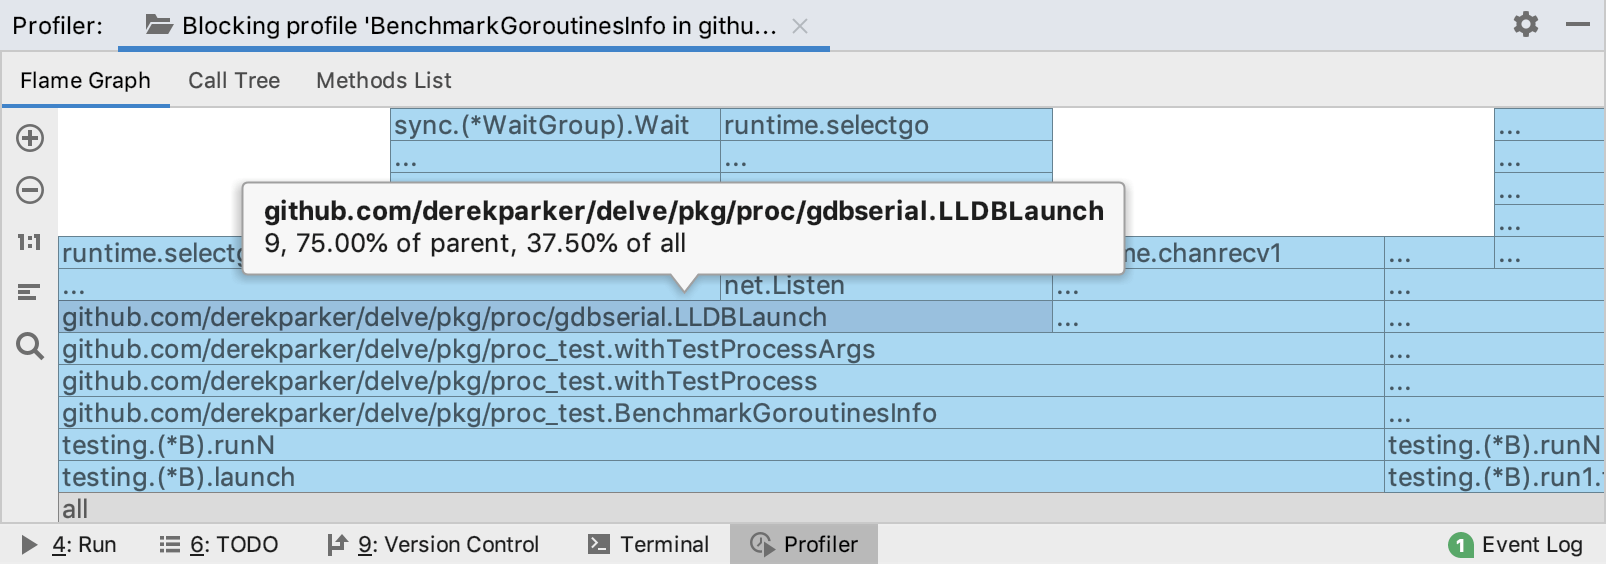Open the Terminal tool window
The width and height of the screenshot is (1606, 564).
[x=648, y=545]
